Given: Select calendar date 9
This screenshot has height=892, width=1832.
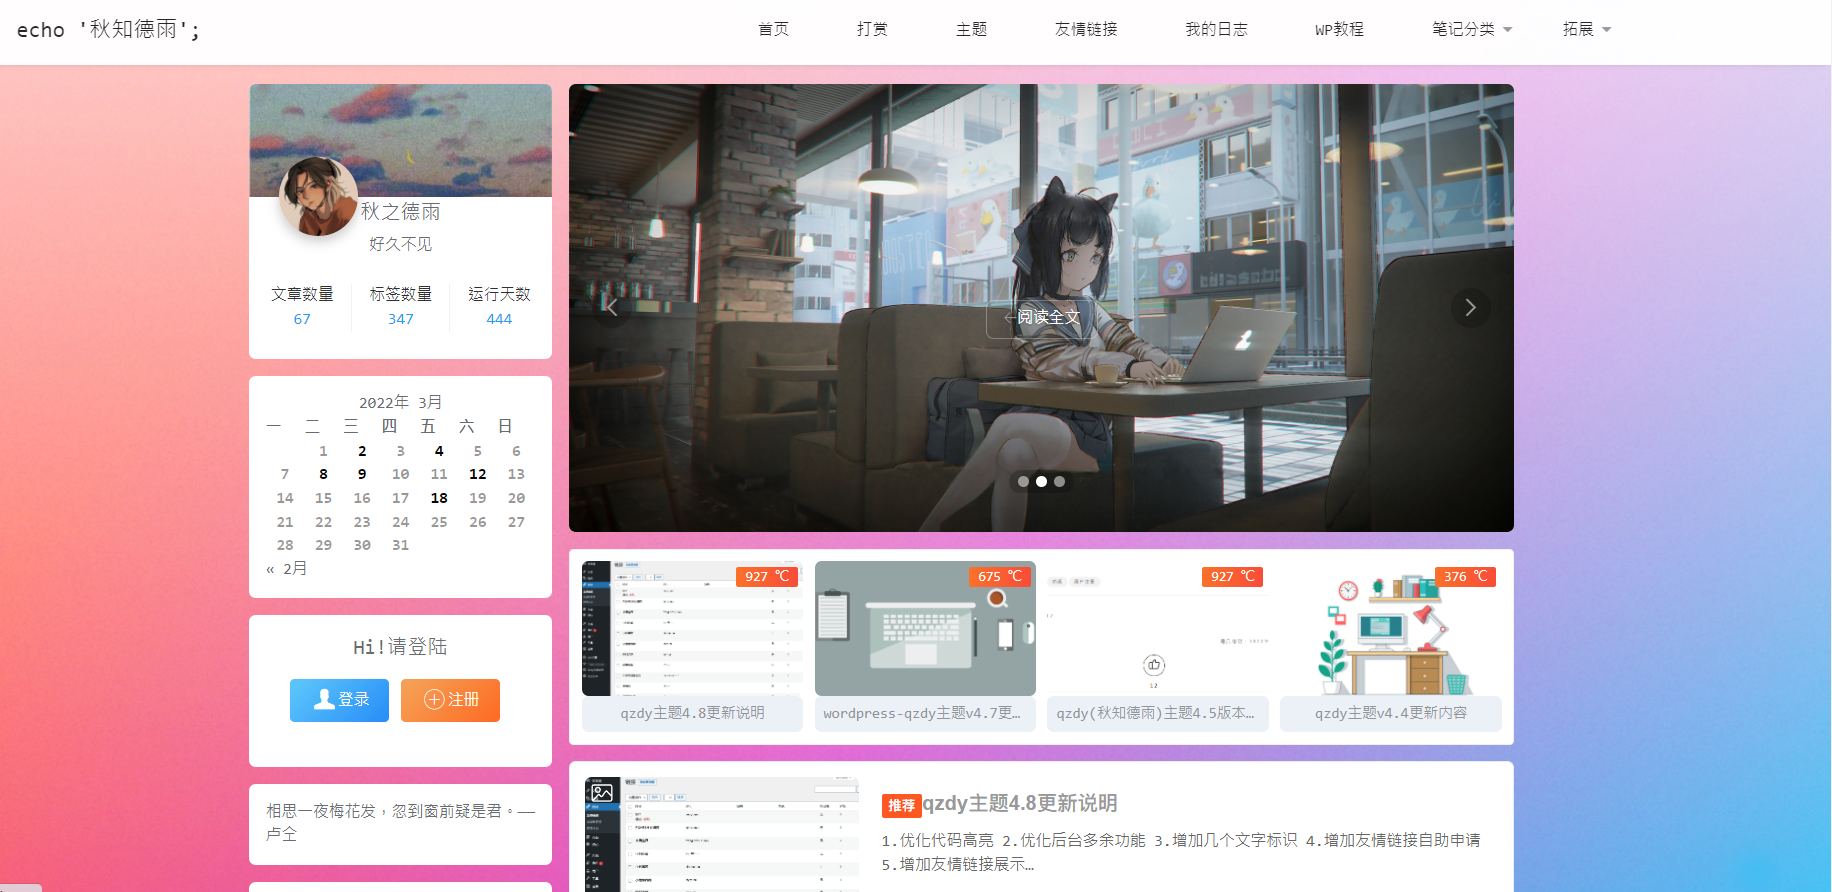Looking at the screenshot, I should point(362,474).
